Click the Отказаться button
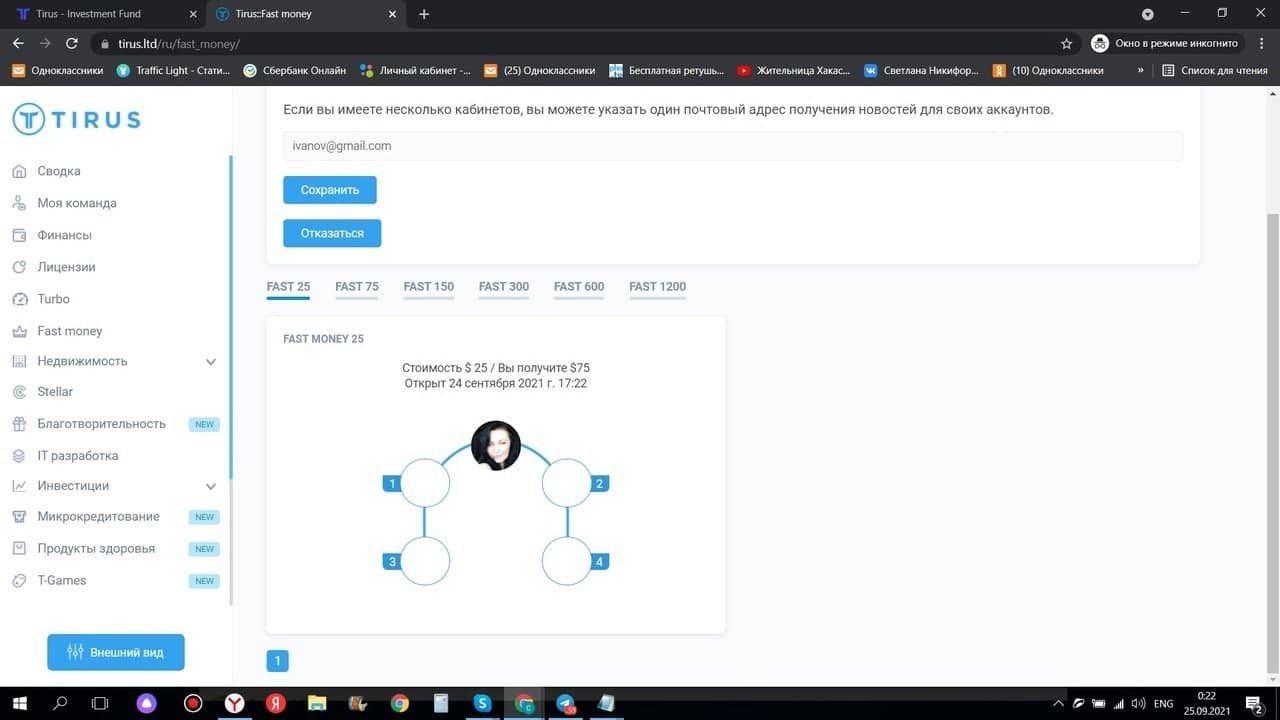The image size is (1280, 720). click(x=332, y=233)
